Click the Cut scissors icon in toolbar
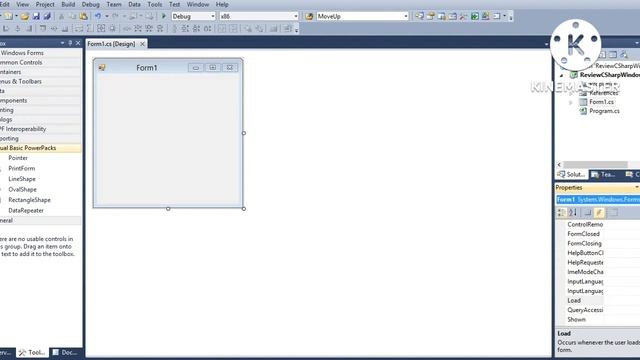The width and height of the screenshot is (640, 360). click(x=61, y=16)
